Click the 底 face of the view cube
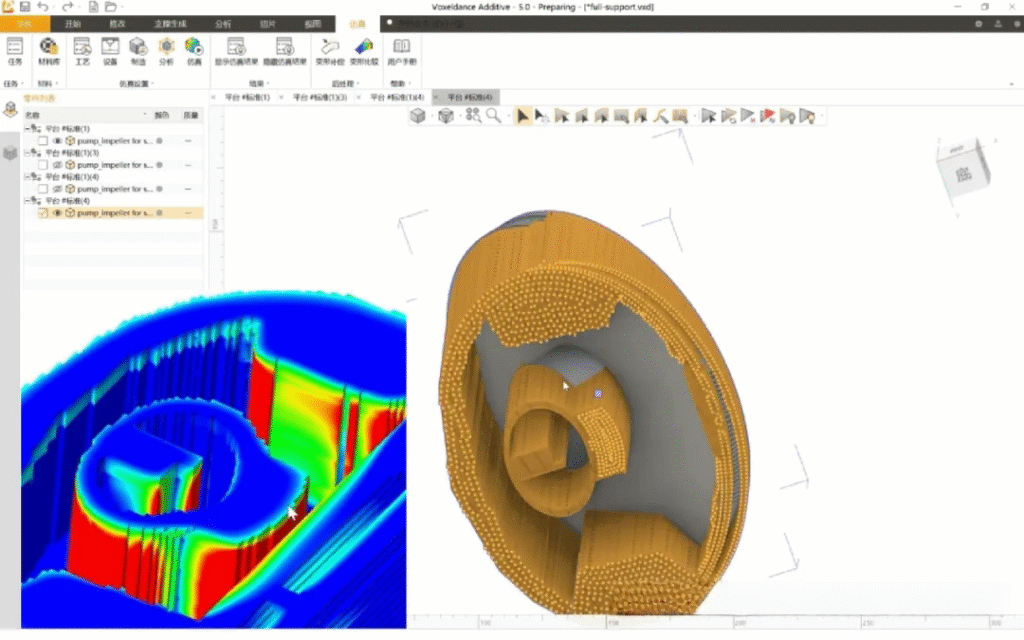The height and width of the screenshot is (640, 1024). [963, 173]
